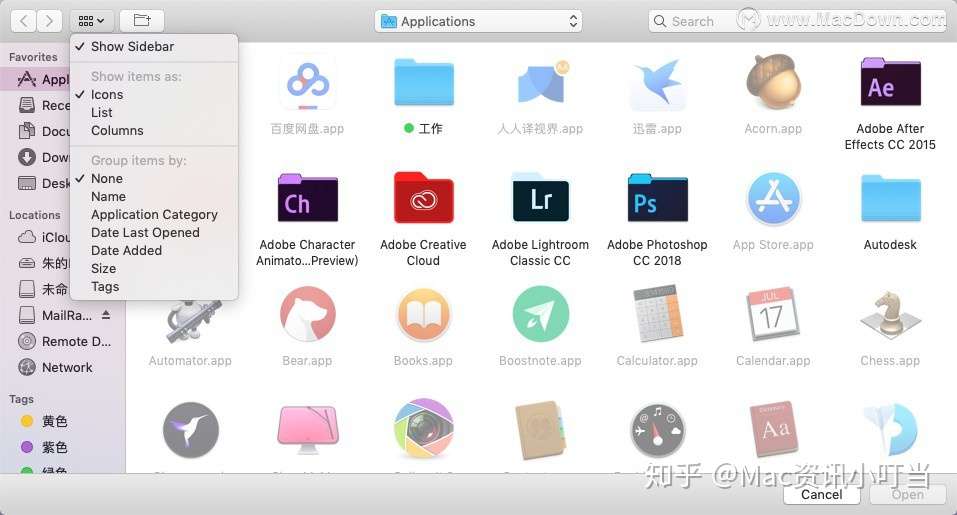957x515 pixels.
Task: Select the Calculator.app icon
Action: [x=657, y=314]
